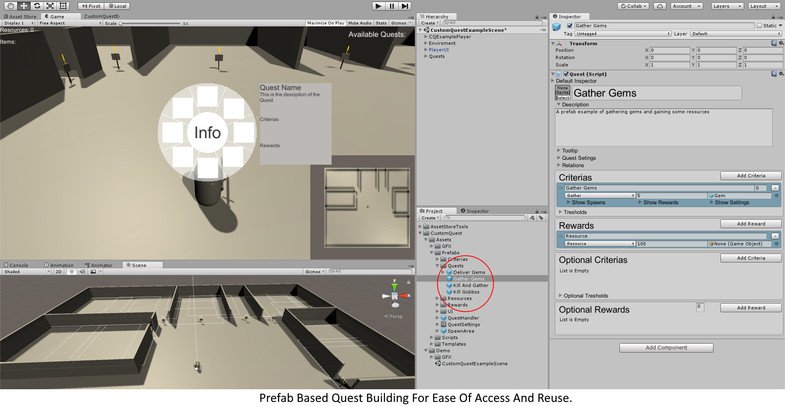Image resolution: width=785 pixels, height=406 pixels.
Task: Open CustomQuestExampleScene in Project panel
Action: [x=471, y=363]
